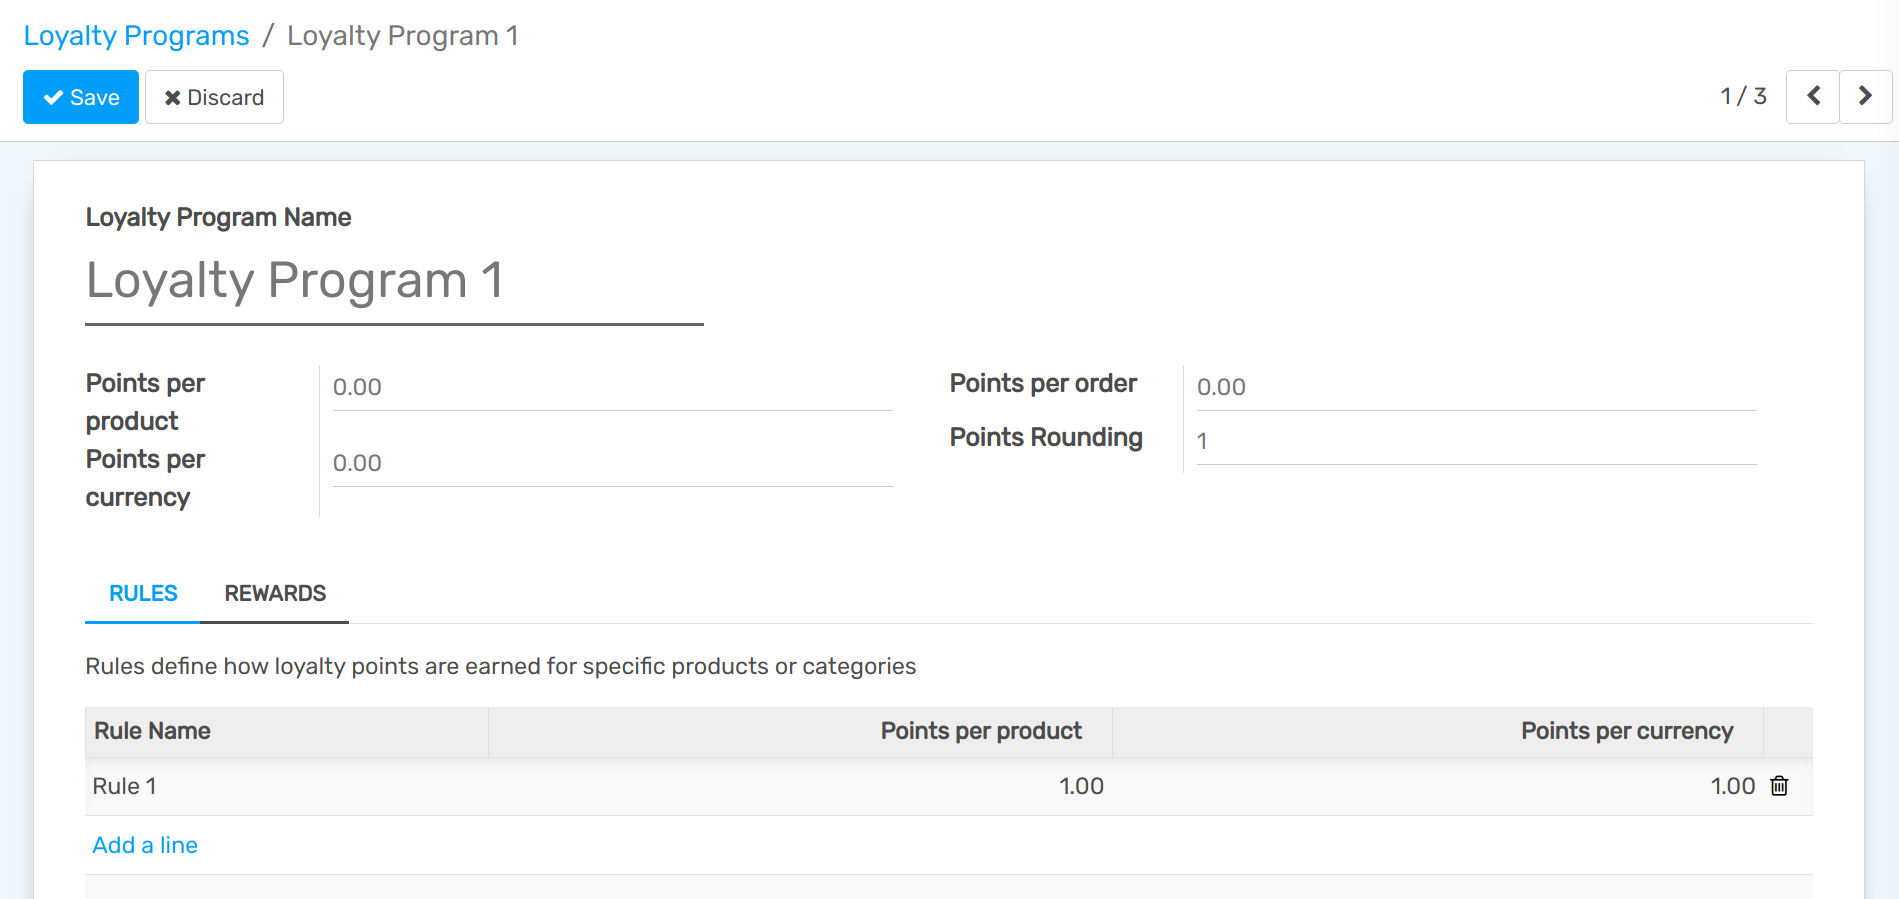Focus the Points per currency input
This screenshot has height=899, width=1899.
[611, 463]
